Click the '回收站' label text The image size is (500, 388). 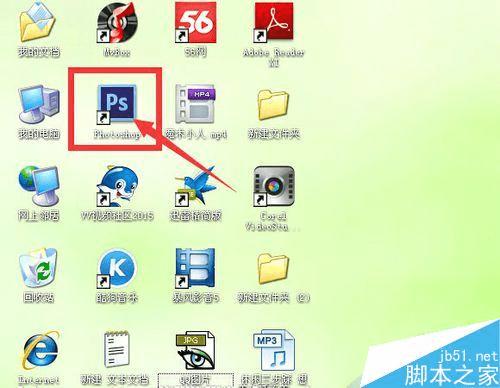(x=39, y=298)
